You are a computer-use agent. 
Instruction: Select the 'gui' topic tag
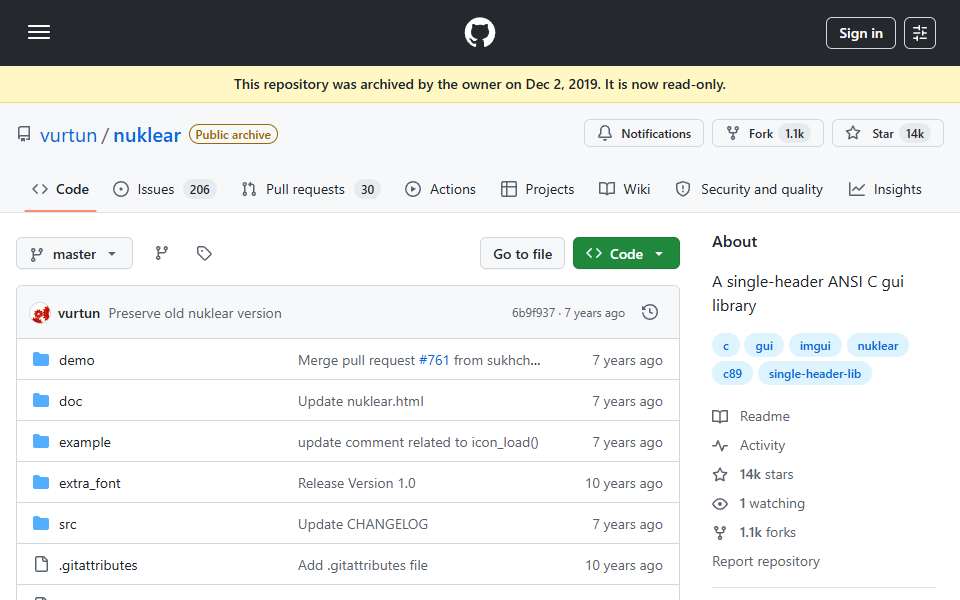pos(764,346)
